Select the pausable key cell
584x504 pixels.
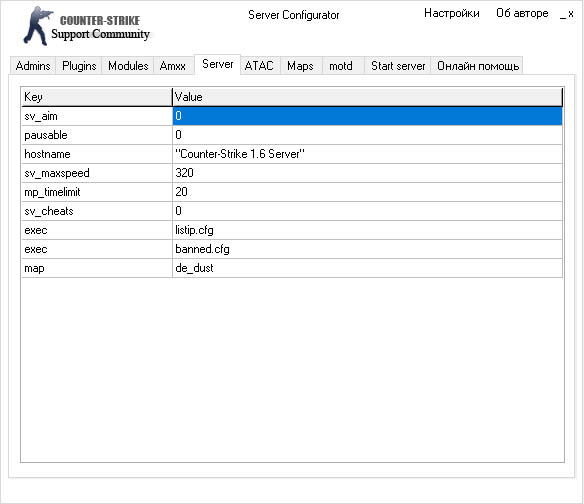tap(97, 135)
